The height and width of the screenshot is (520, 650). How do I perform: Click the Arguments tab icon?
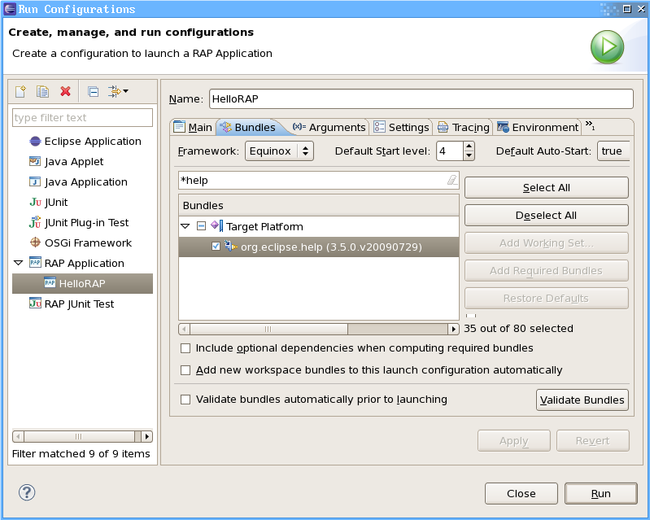point(299,126)
